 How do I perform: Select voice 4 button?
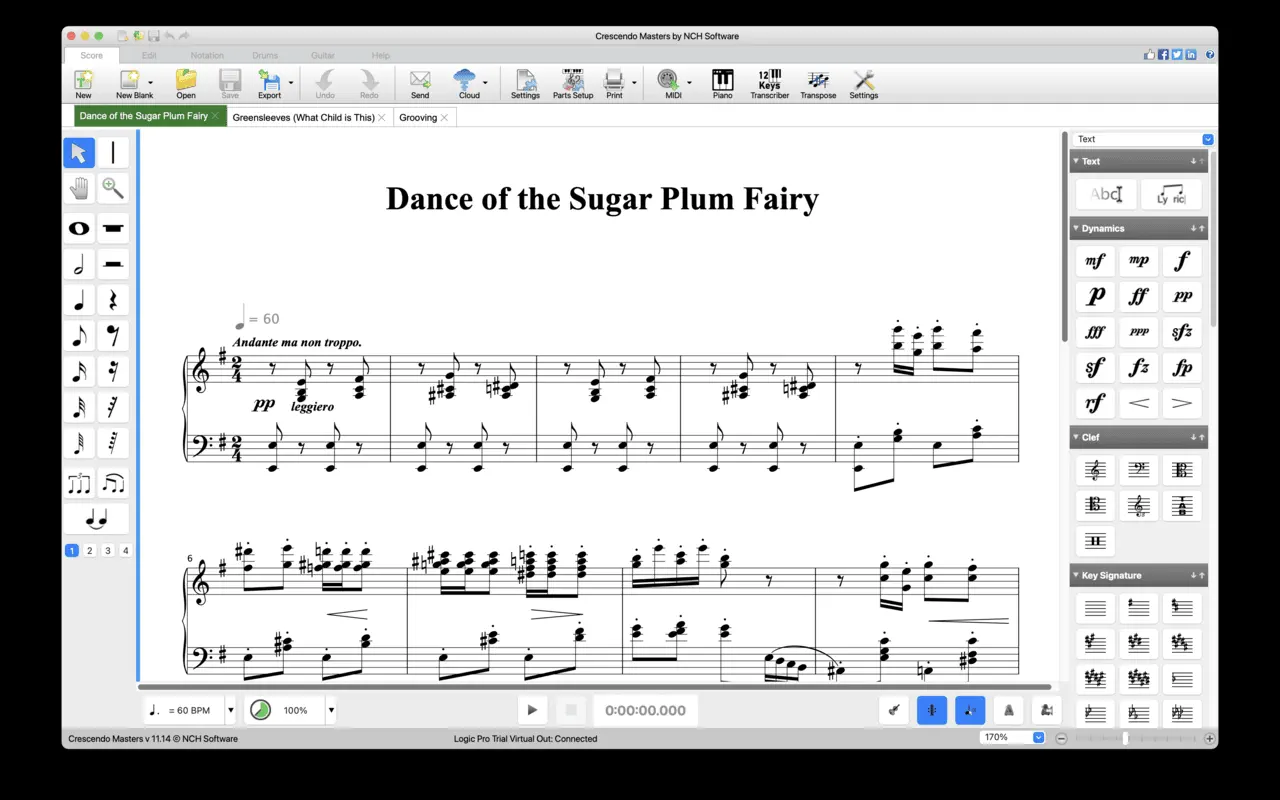click(126, 551)
